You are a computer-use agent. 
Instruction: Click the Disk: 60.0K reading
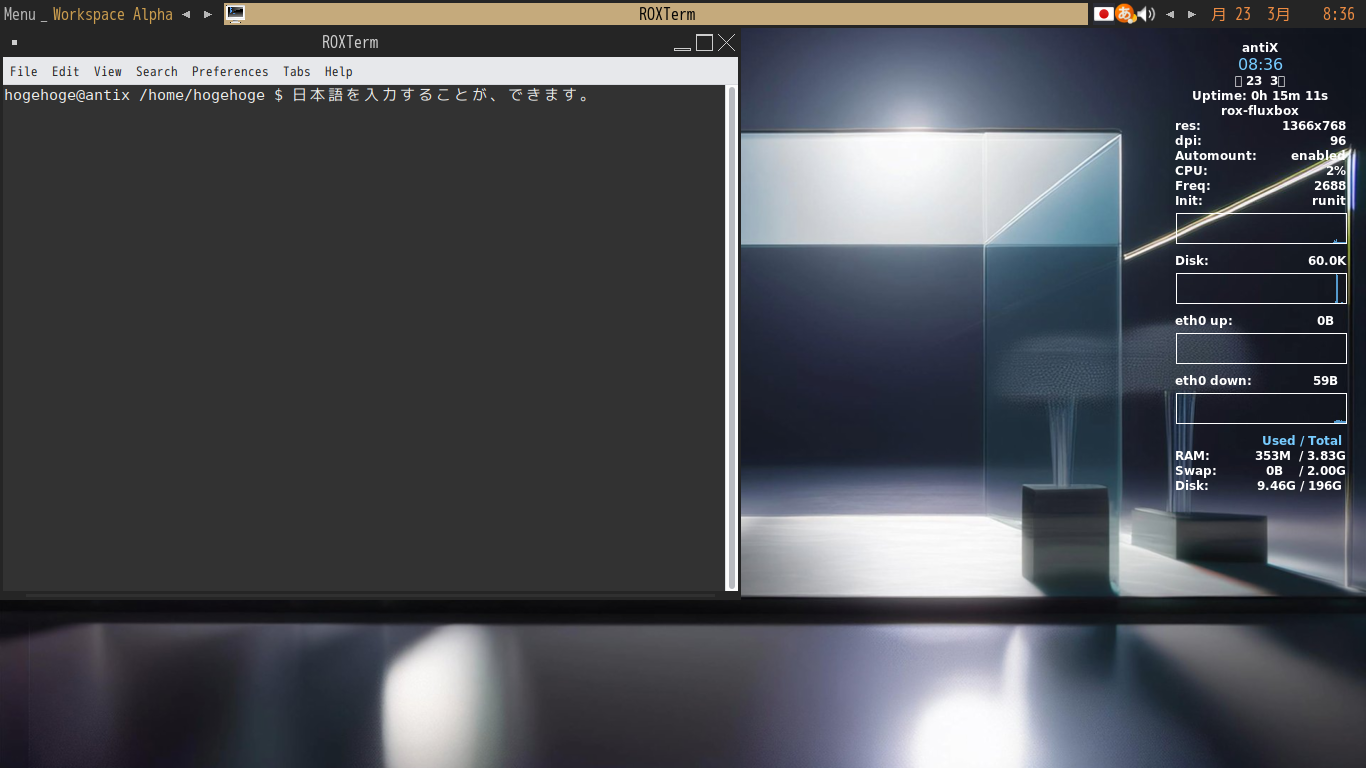coord(1260,261)
